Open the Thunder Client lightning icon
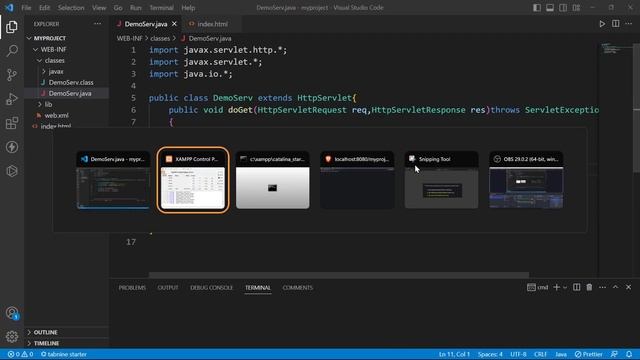This screenshot has height=360, width=640. click(x=12, y=147)
